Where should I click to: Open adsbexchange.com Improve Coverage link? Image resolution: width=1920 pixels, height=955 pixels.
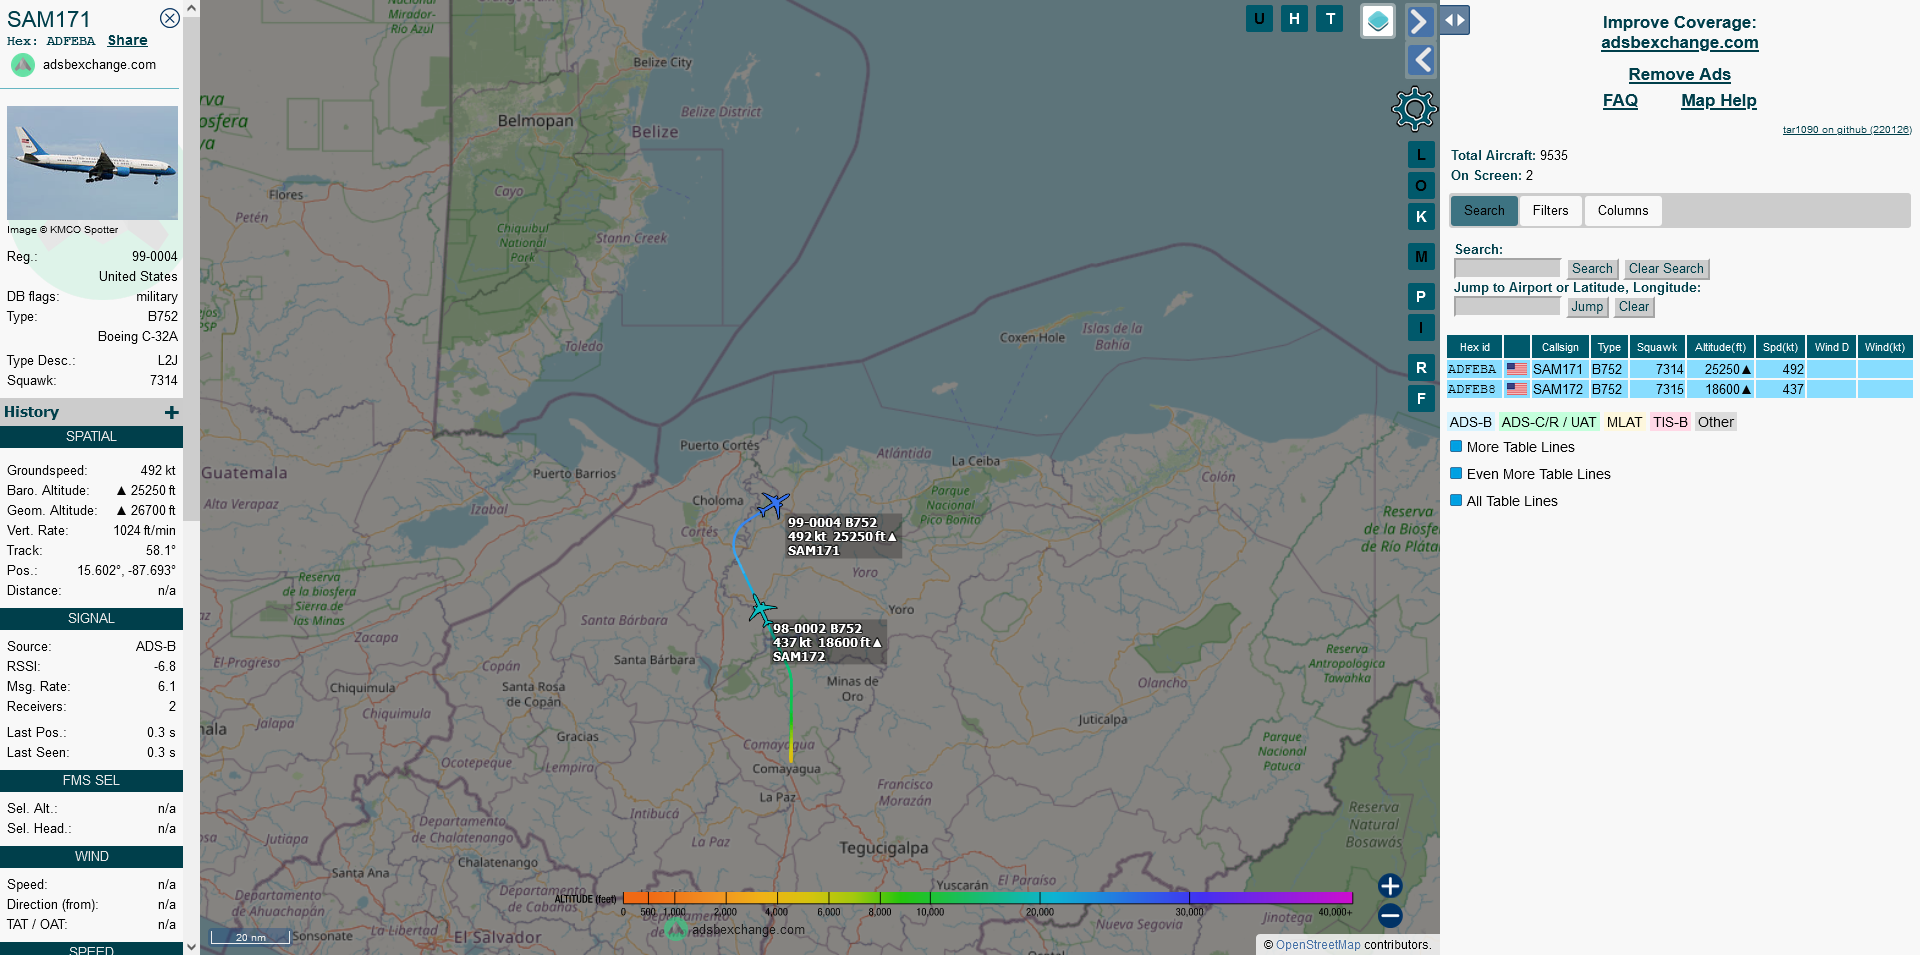point(1679,42)
